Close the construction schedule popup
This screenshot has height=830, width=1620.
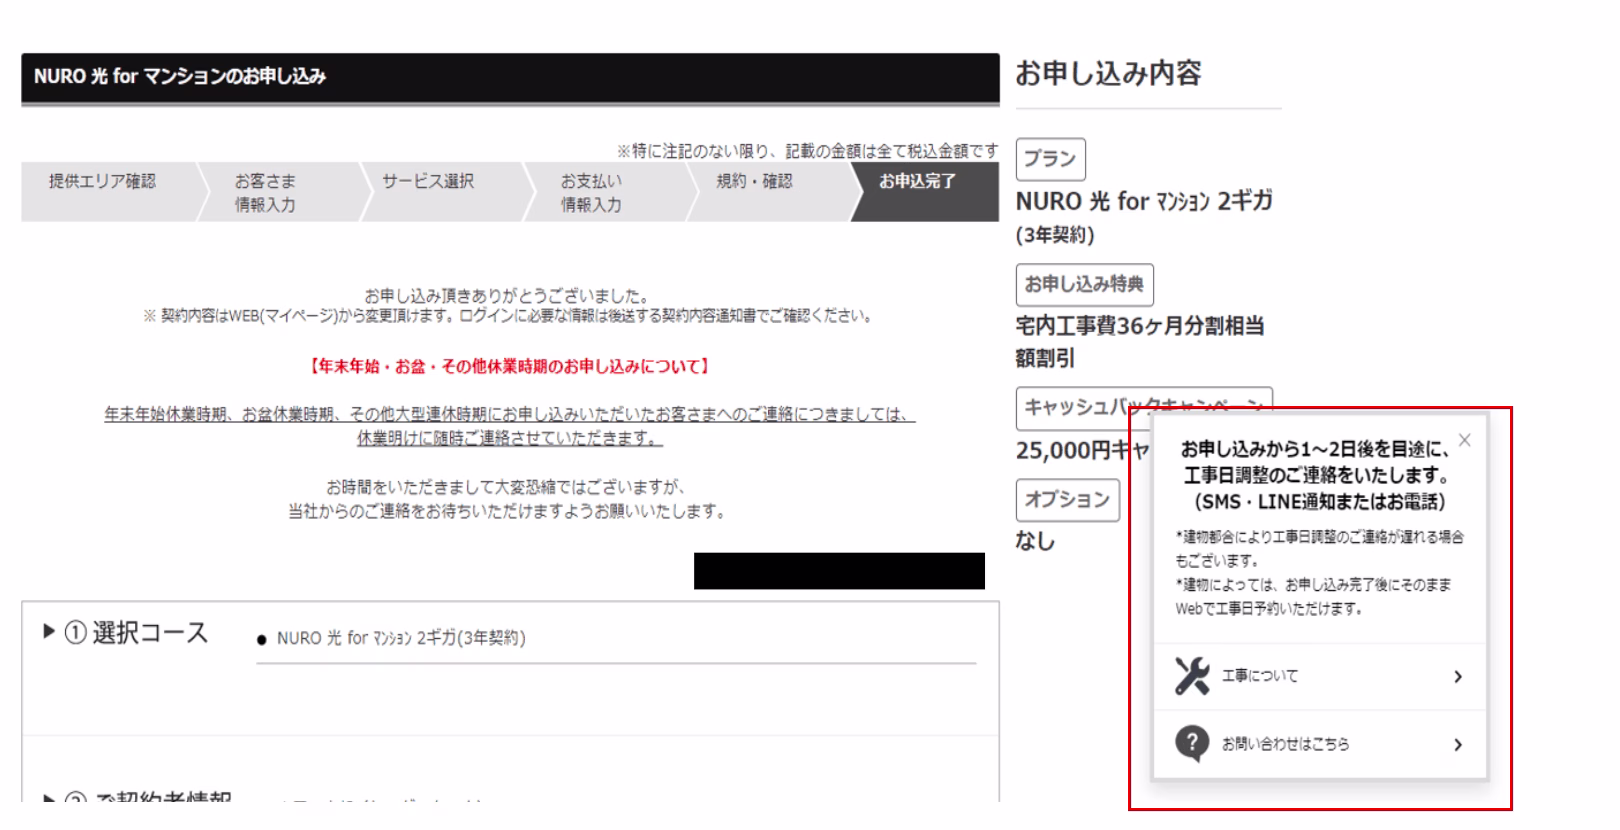coord(1465,440)
